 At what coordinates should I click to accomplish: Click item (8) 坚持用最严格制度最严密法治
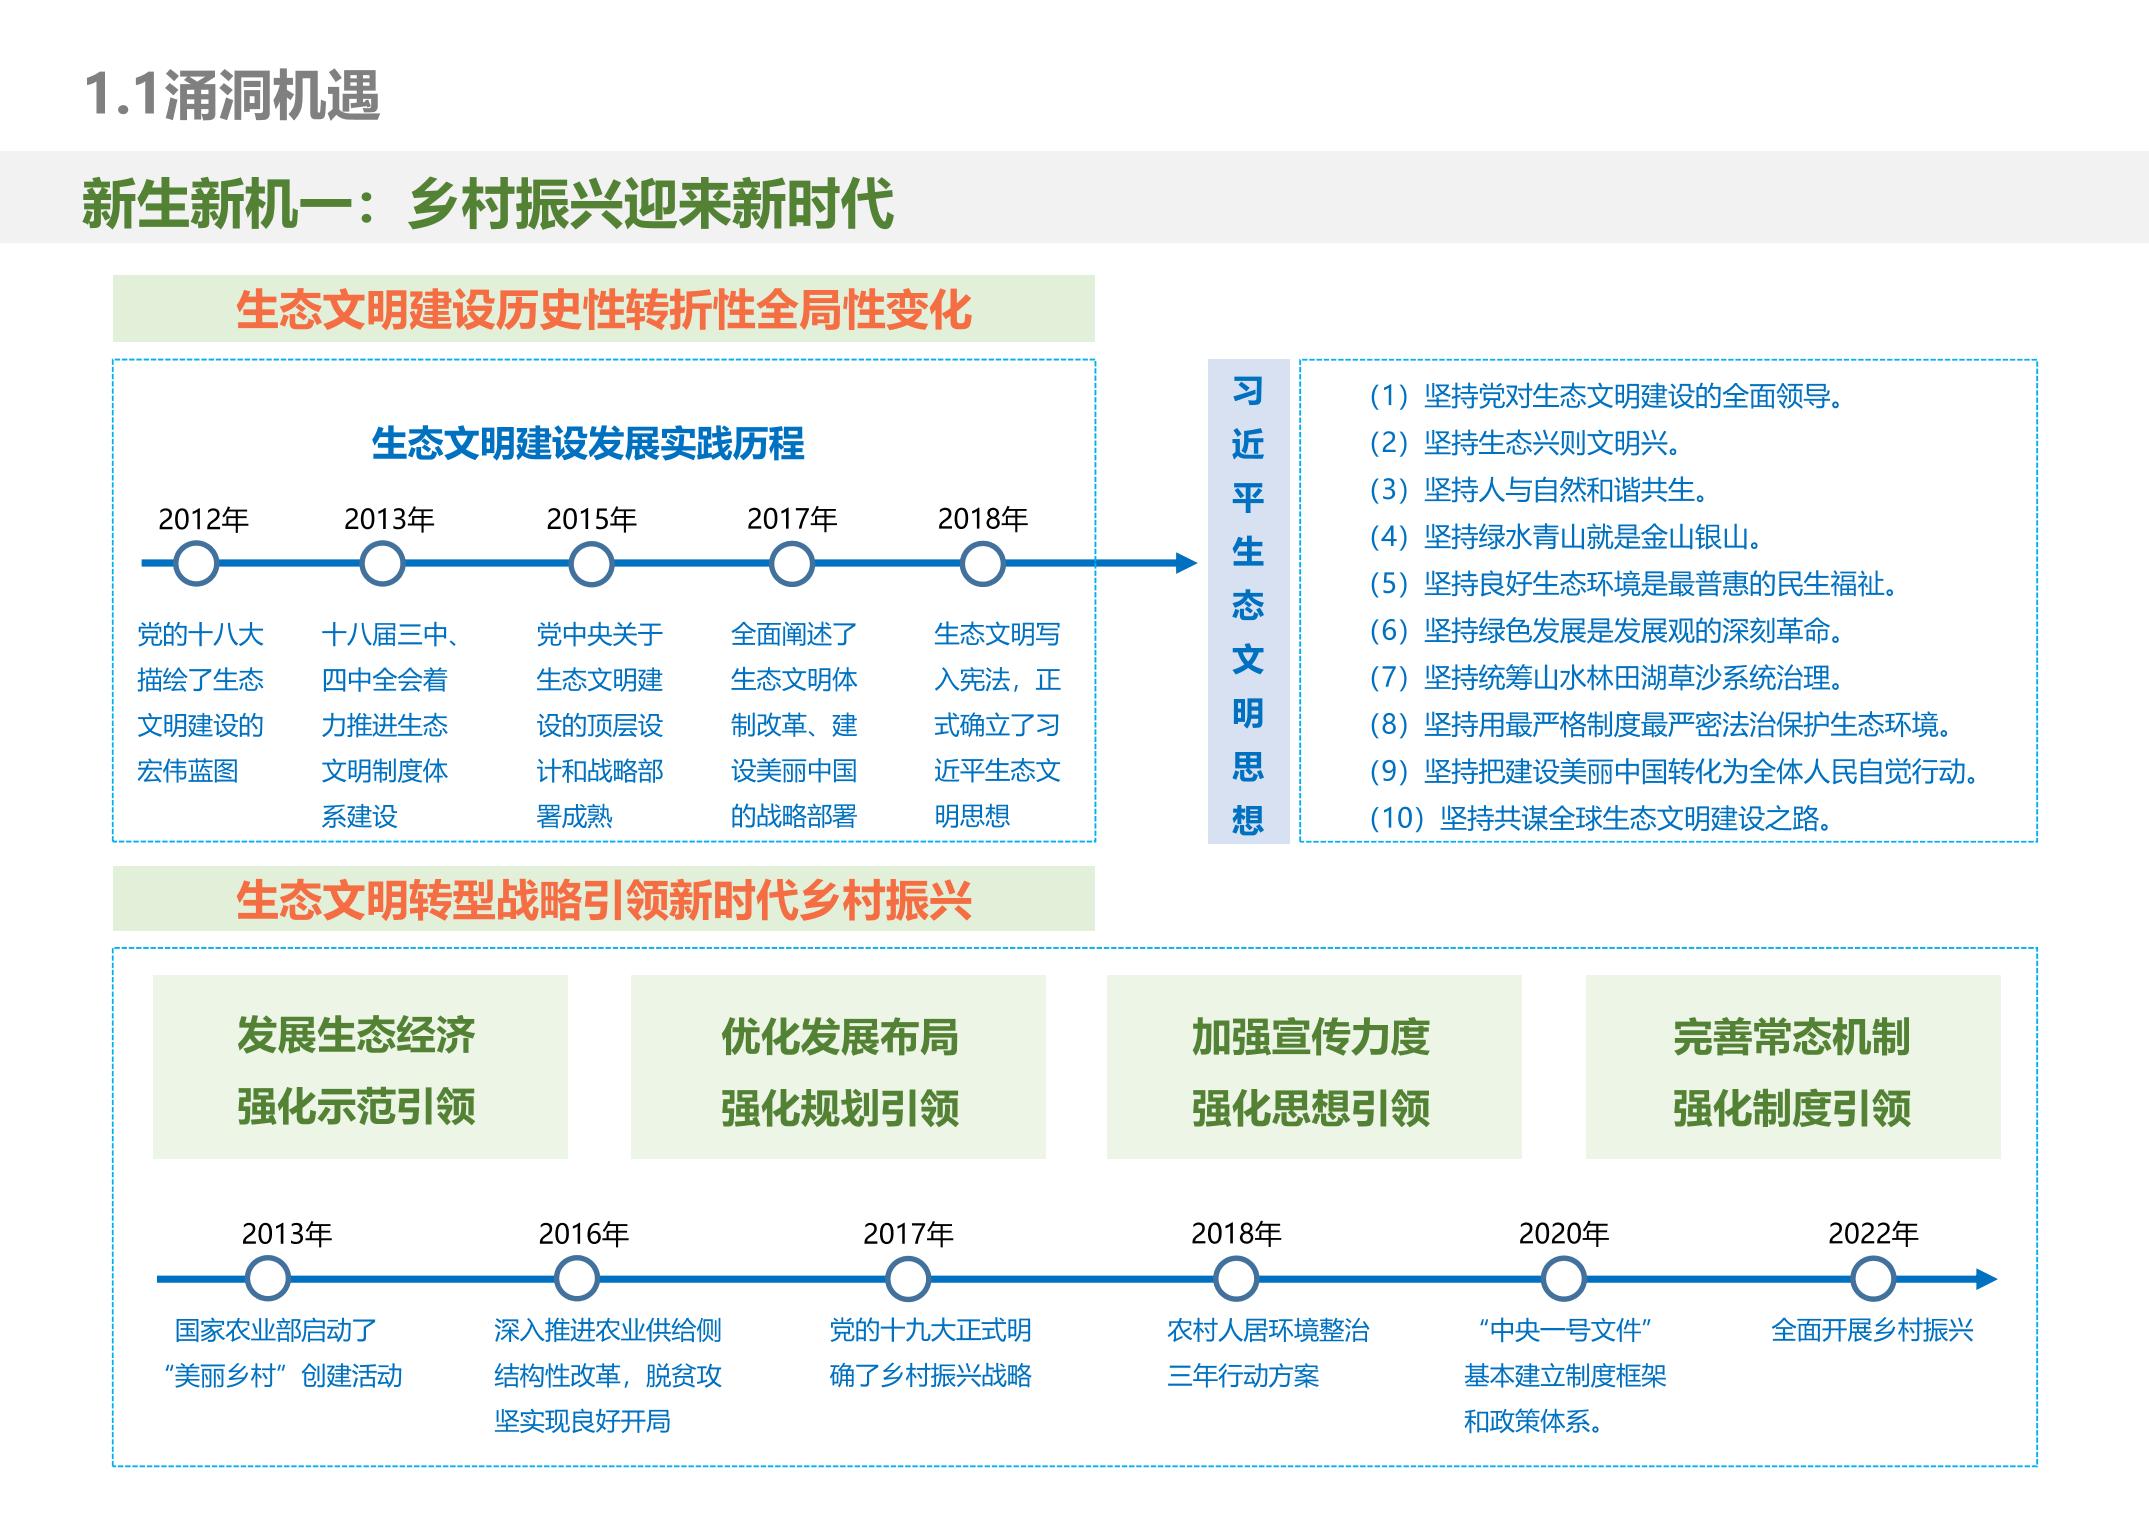pyautogui.click(x=1661, y=724)
